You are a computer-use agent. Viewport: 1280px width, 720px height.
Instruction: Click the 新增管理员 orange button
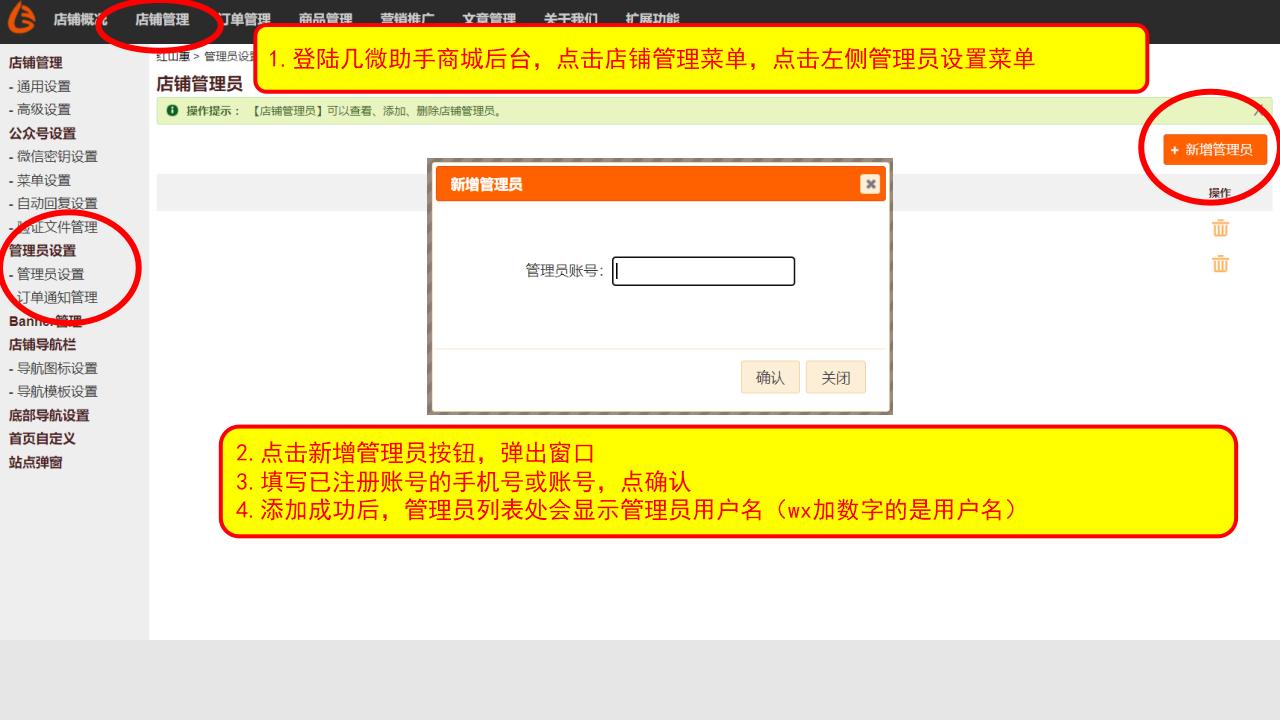tap(1215, 150)
